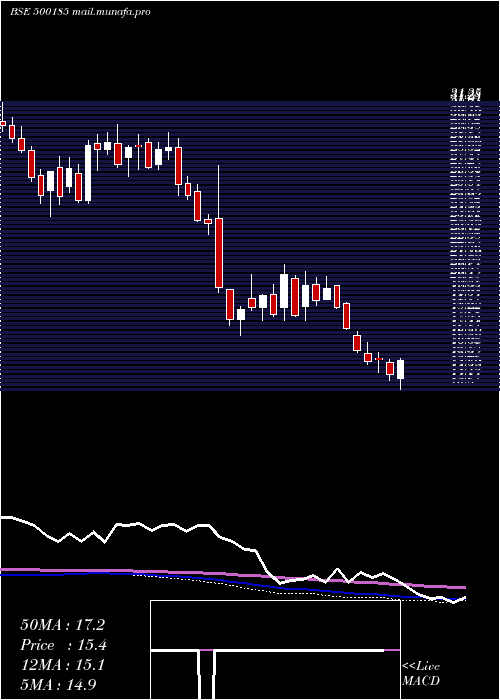Screen dimensions: 500x700
Task: Click the 'Price : 15.4' value
Action: coord(63,645)
